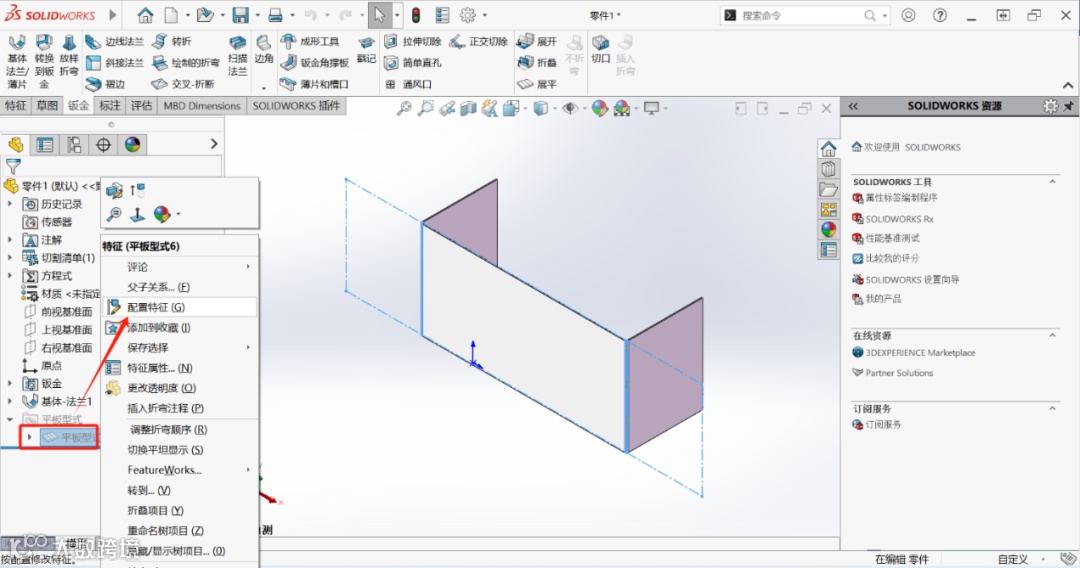Open the DisplayManager tab icon
The width and height of the screenshot is (1080, 568).
point(132,145)
